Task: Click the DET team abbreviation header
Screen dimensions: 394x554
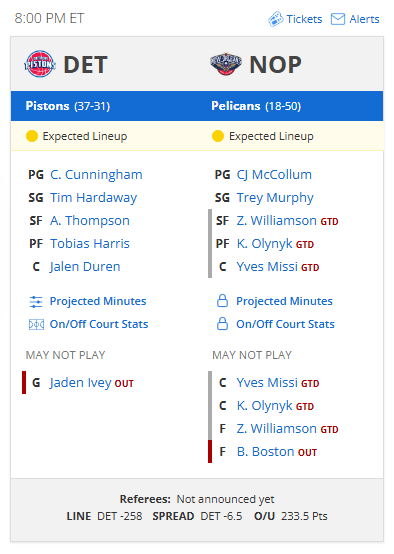Action: (x=85, y=65)
